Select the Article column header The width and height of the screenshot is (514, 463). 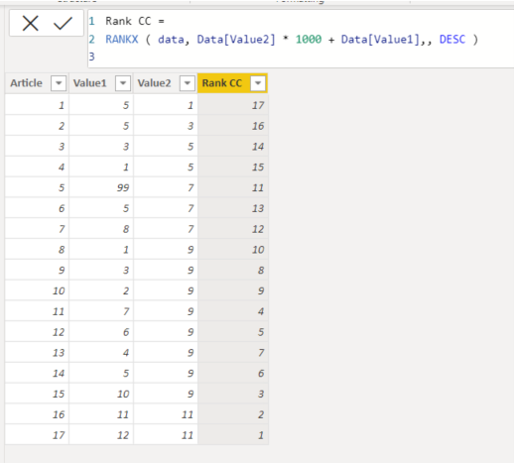[x=37, y=83]
